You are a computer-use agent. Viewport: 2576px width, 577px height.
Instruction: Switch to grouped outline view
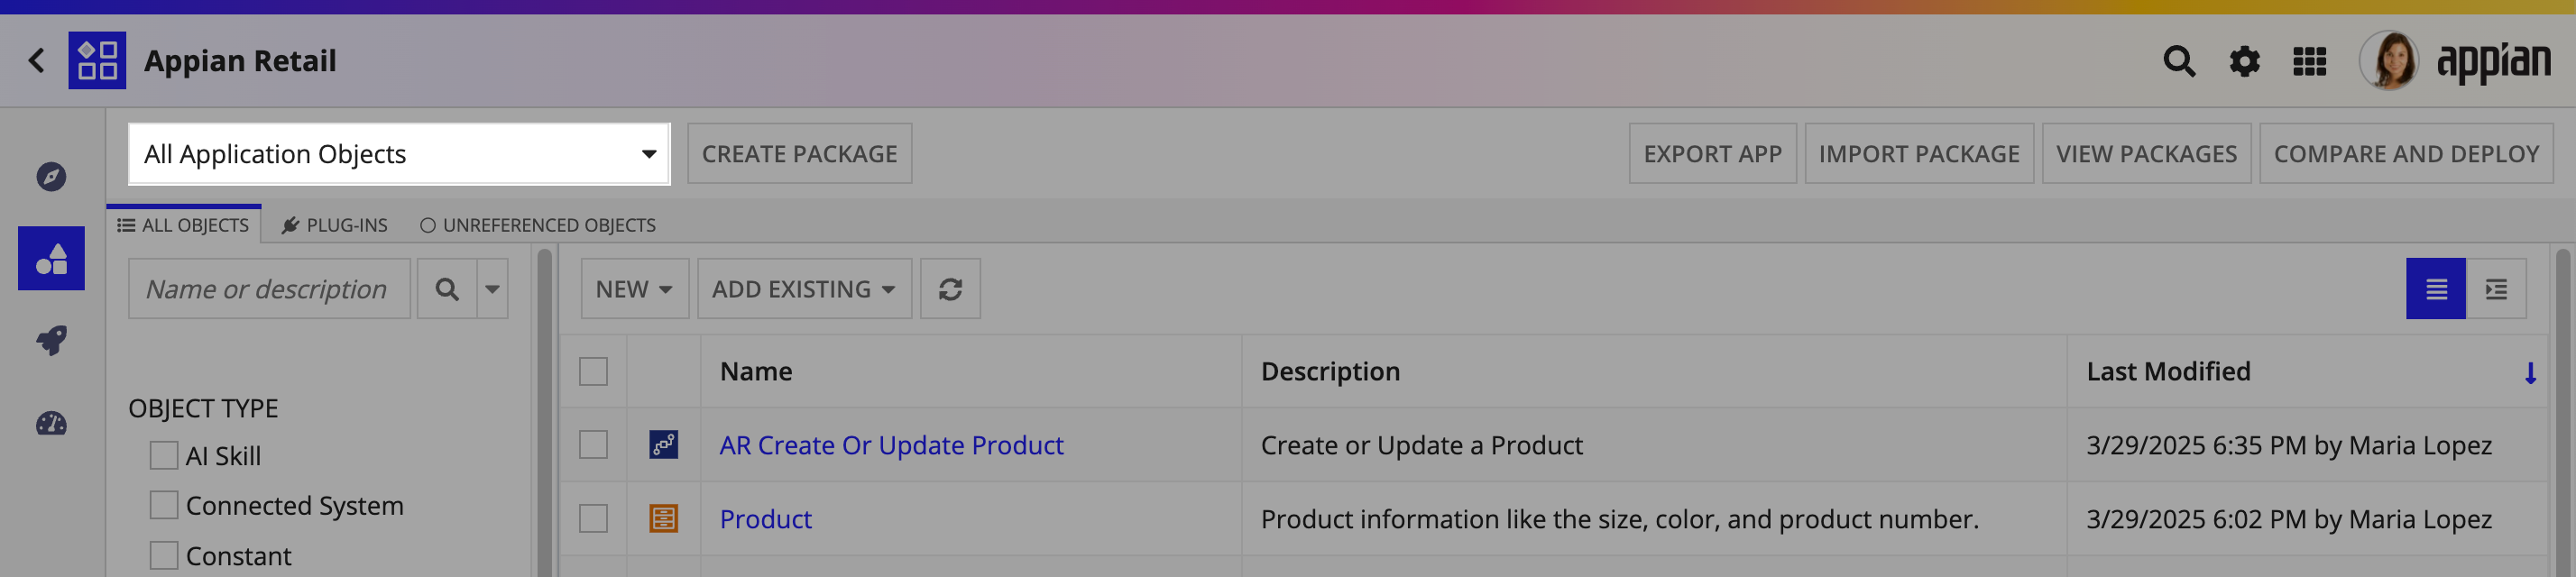[x=2496, y=289]
